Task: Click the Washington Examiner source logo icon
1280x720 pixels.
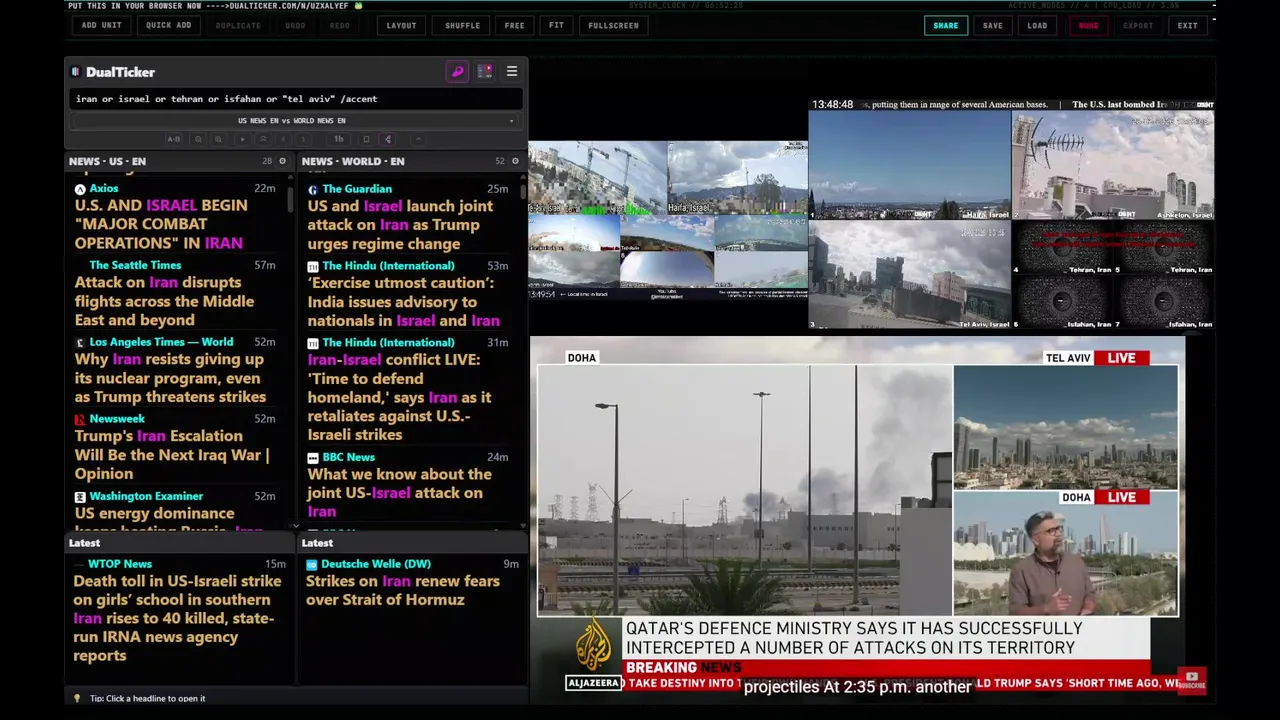Action: [80, 496]
